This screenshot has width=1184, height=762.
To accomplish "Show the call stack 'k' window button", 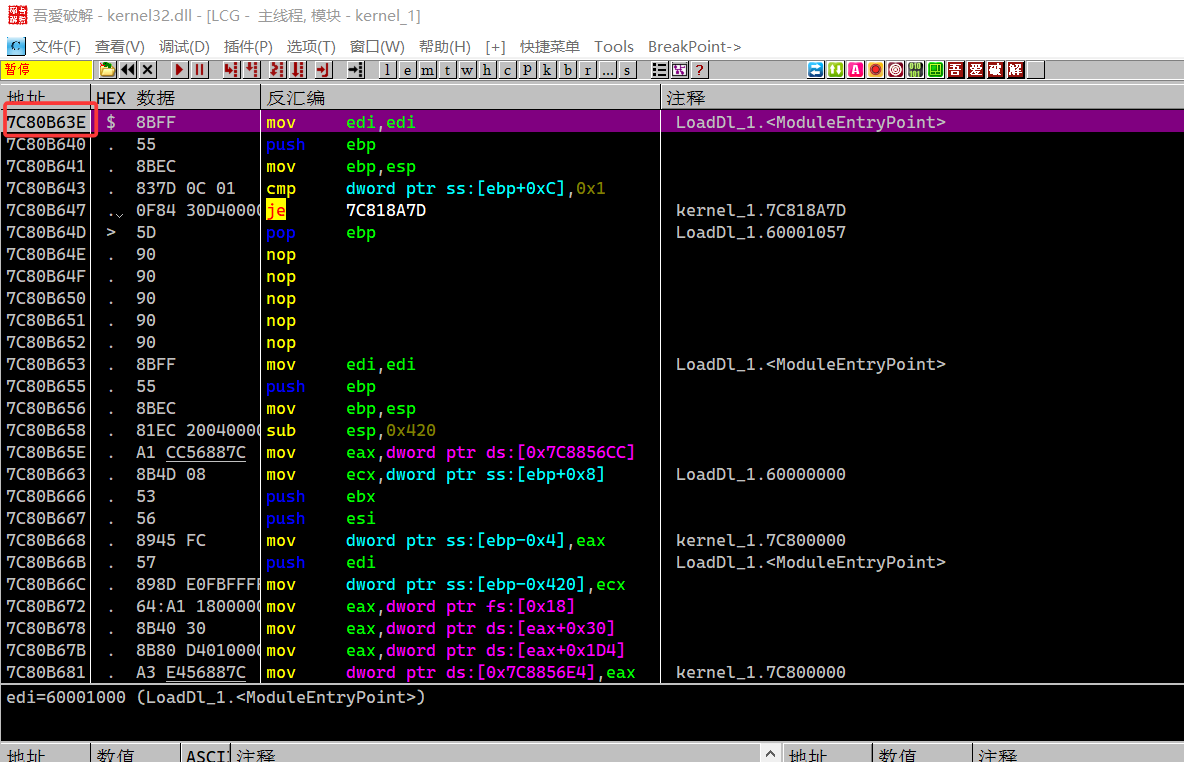I will click(x=548, y=70).
